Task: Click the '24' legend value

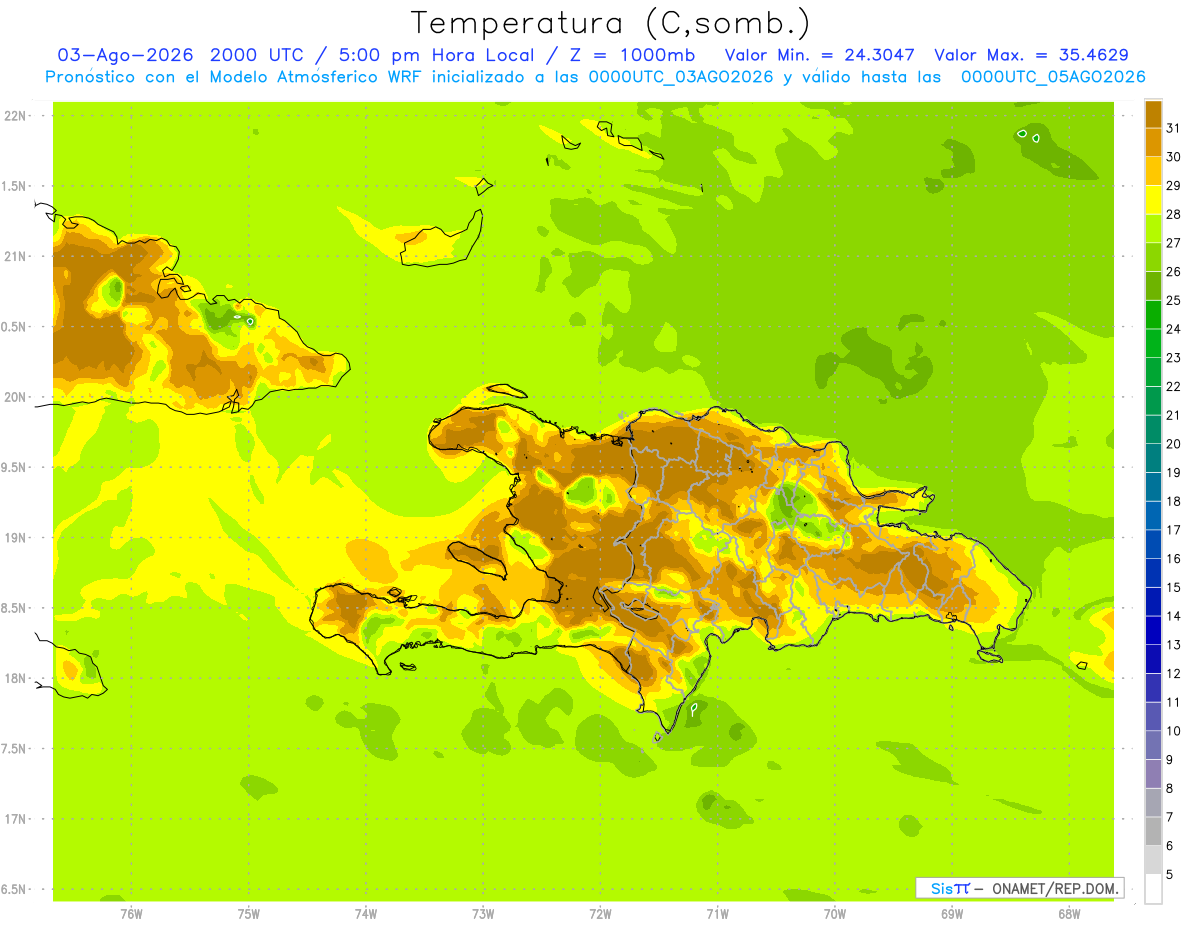Action: (x=1174, y=329)
